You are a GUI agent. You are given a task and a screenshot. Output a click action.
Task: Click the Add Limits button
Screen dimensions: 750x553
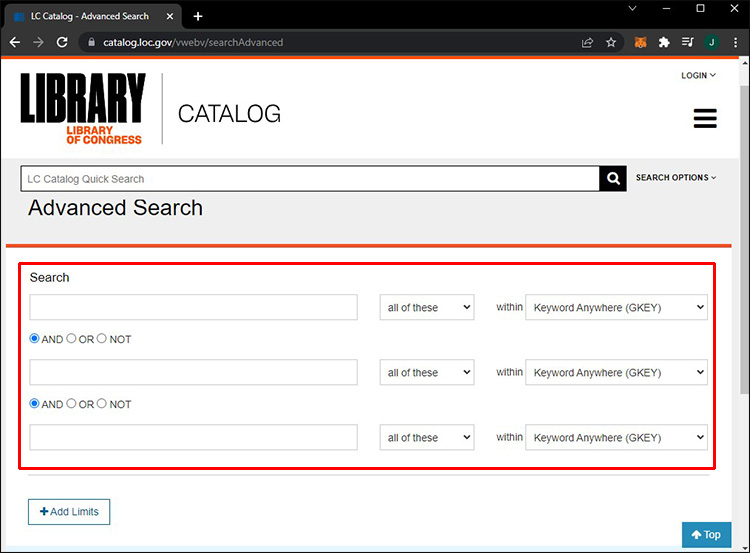[69, 512]
